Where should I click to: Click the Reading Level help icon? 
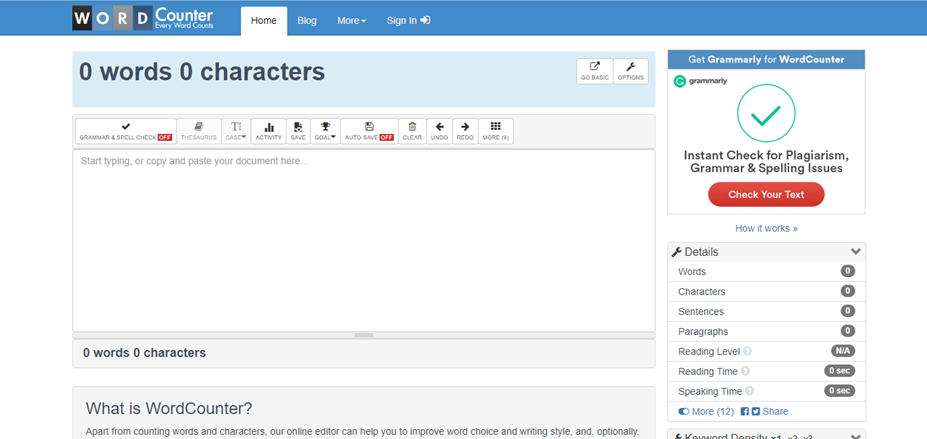pyautogui.click(x=747, y=352)
